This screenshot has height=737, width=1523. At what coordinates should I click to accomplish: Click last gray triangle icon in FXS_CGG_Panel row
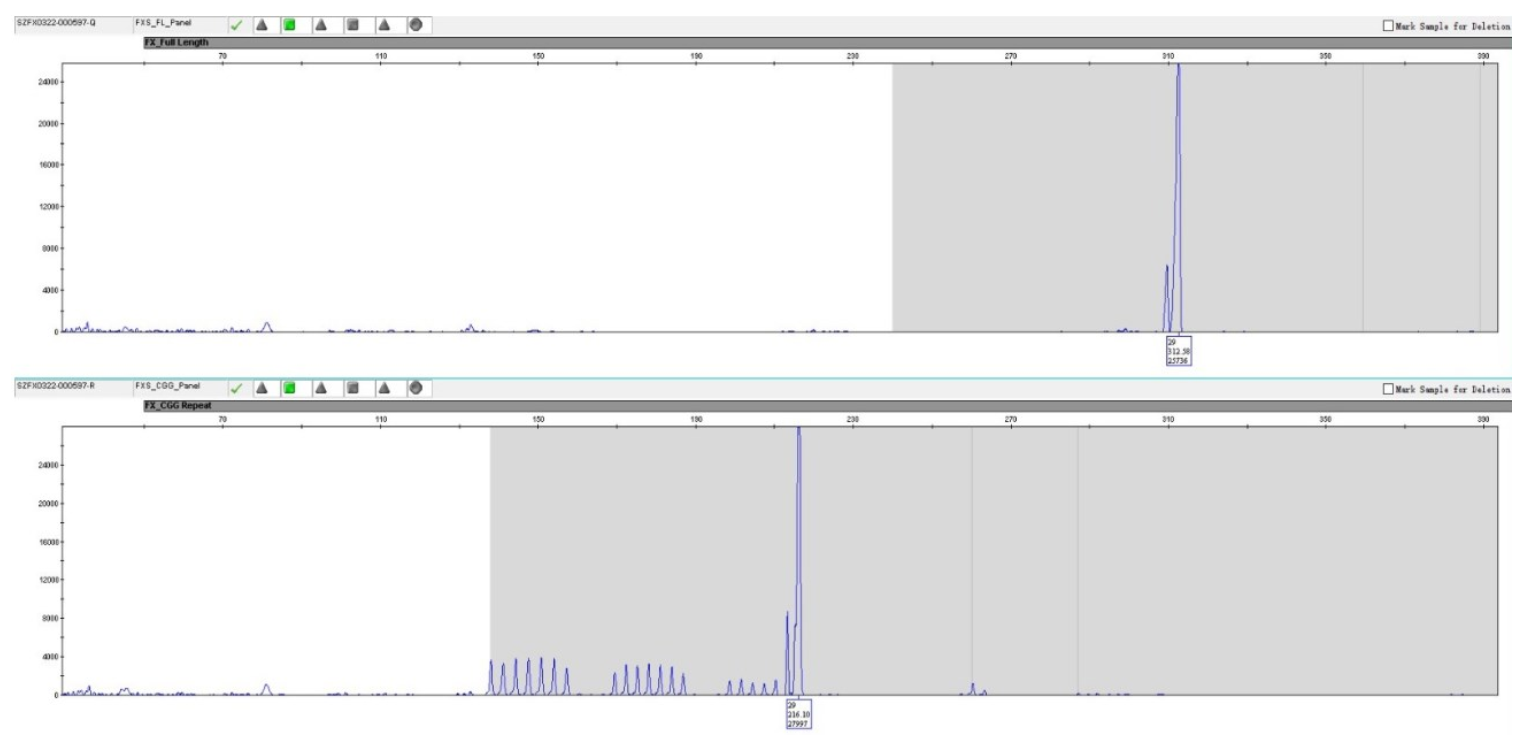pyautogui.click(x=384, y=388)
